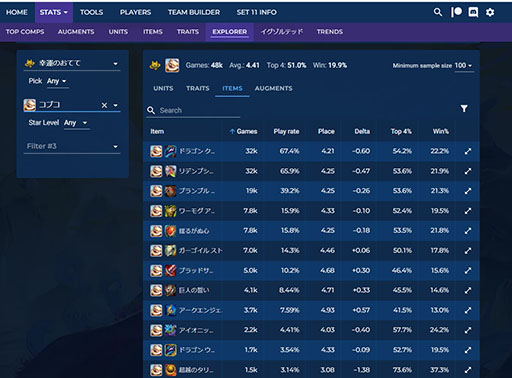512x378 pixels.
Task: Open the Discord icon link
Action: [x=473, y=12]
